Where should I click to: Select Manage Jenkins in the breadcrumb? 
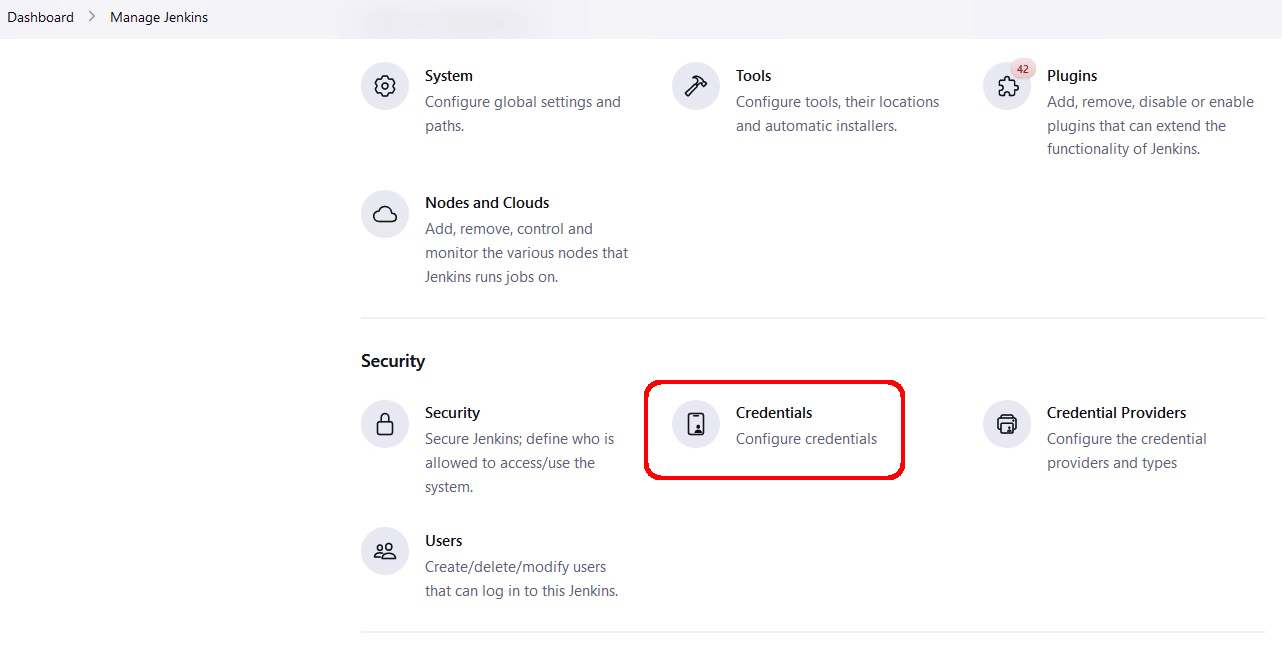coord(159,17)
